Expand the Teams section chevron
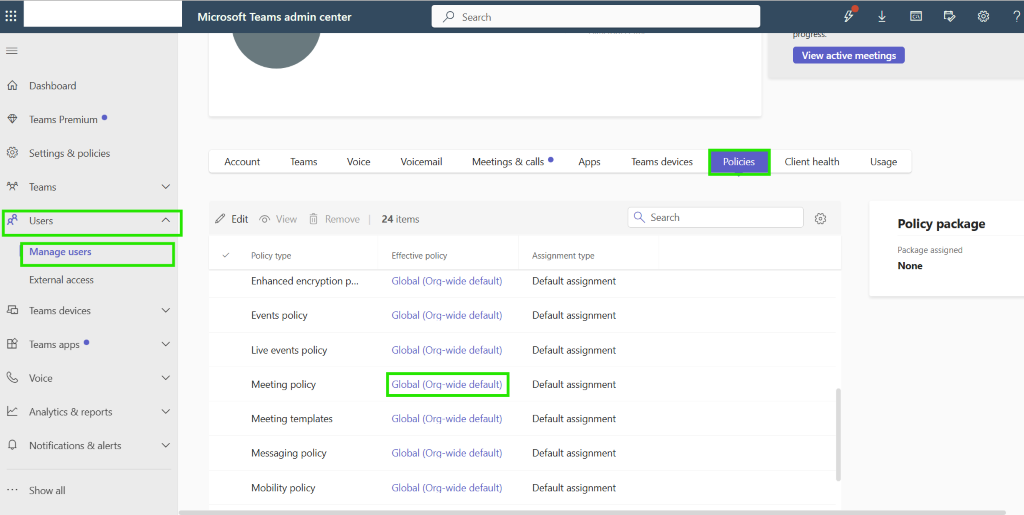Screen dimensions: 1024x515 pyautogui.click(x=166, y=187)
